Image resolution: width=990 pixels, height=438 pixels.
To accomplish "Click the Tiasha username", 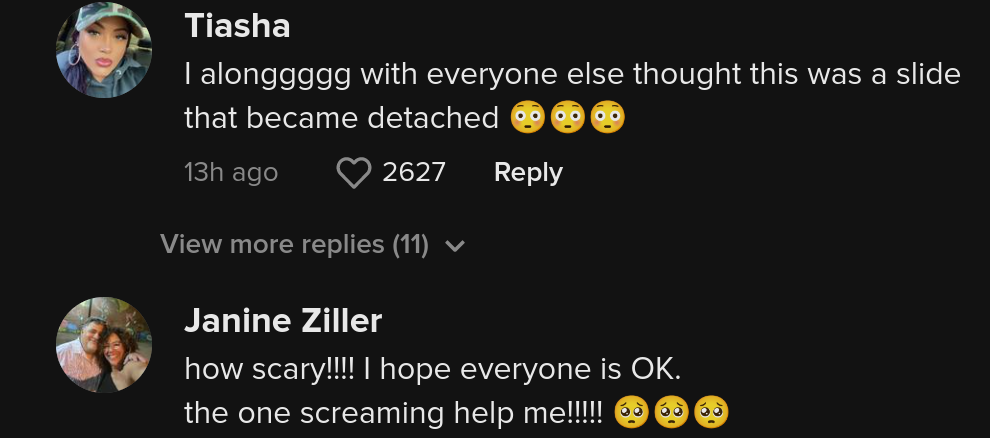I will 237,27.
